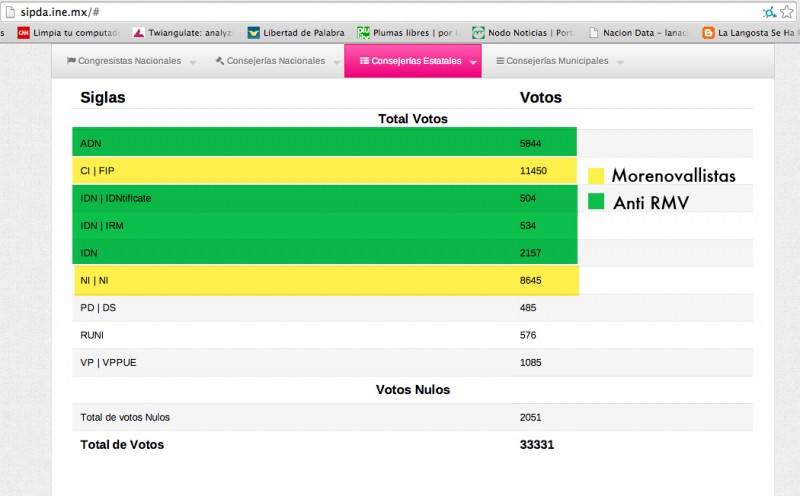The height and width of the screenshot is (496, 800).
Task: Select the CI | FIP row label
Action: click(97, 171)
